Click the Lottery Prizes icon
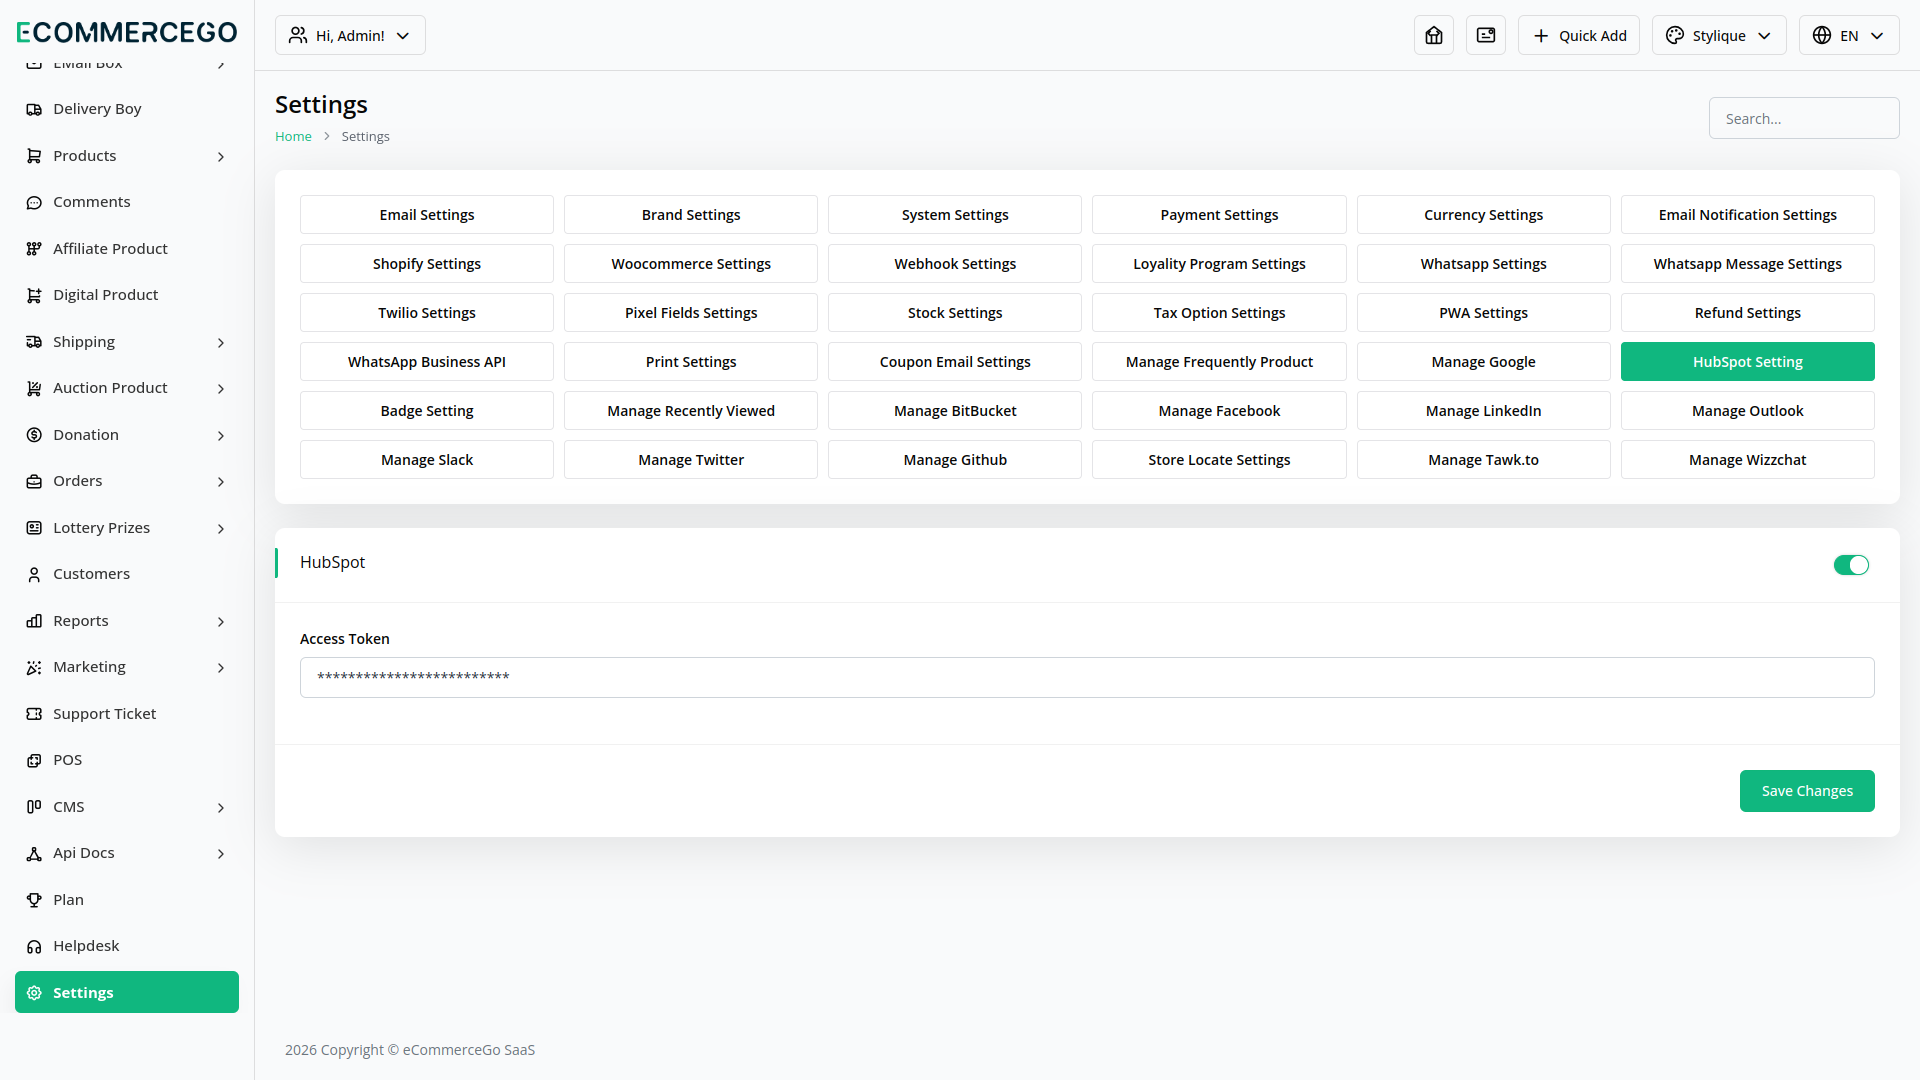The width and height of the screenshot is (1920, 1080). [x=34, y=528]
